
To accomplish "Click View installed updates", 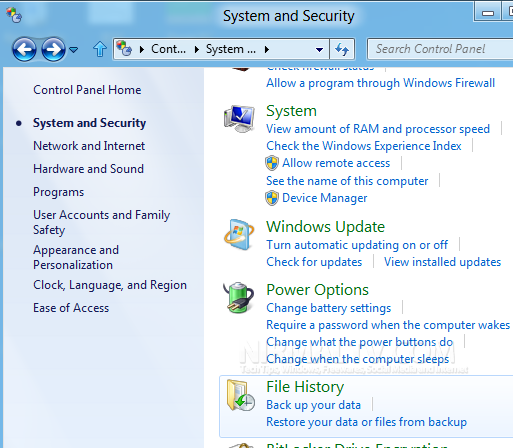I will pyautogui.click(x=442, y=262).
